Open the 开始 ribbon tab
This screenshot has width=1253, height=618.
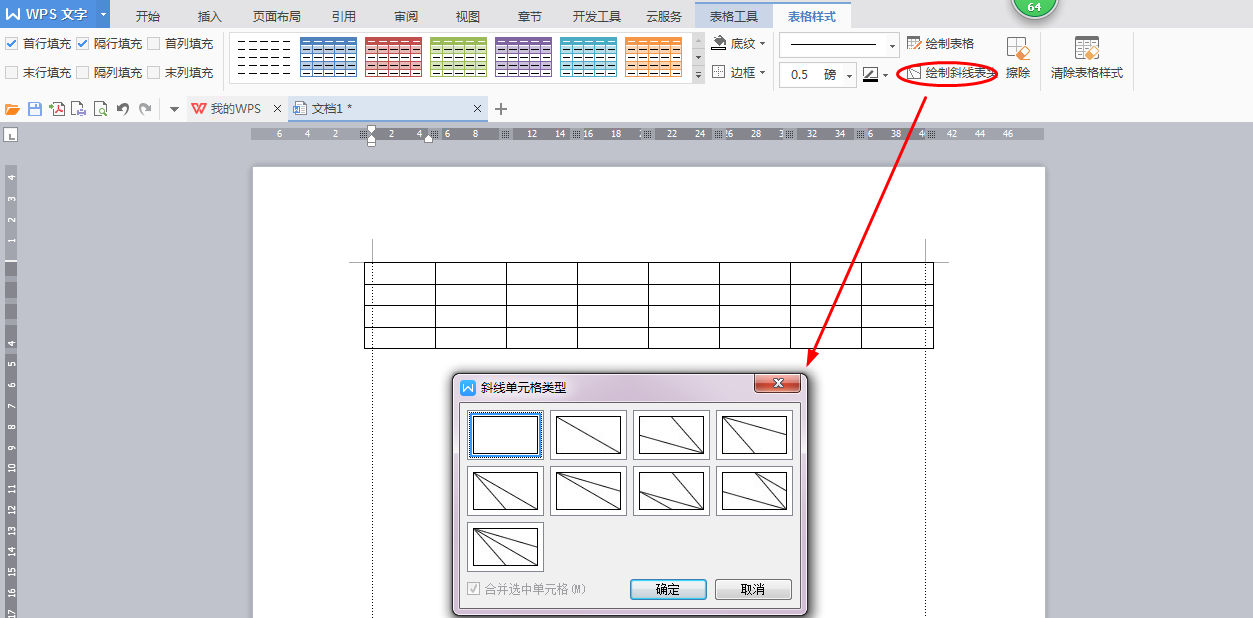click(148, 16)
